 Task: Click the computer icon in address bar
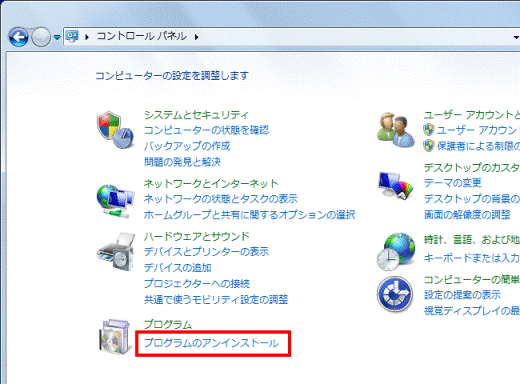(x=72, y=36)
